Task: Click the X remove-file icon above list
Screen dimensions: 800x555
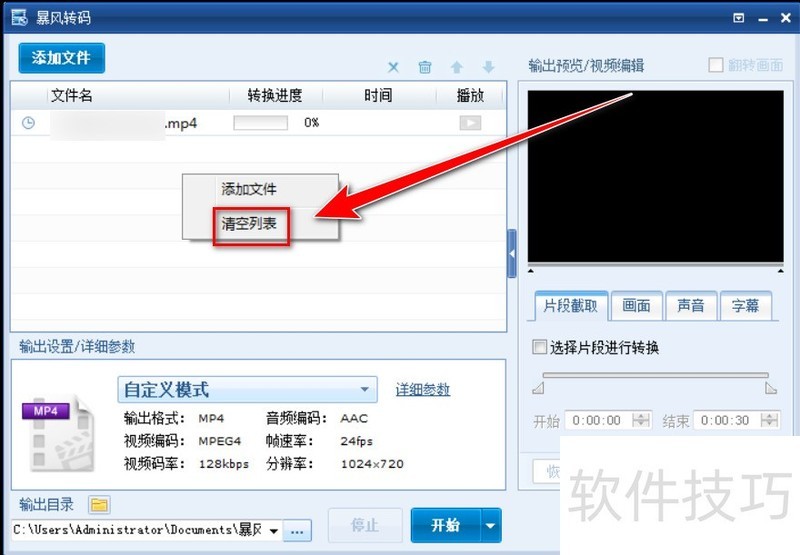Action: pos(393,67)
